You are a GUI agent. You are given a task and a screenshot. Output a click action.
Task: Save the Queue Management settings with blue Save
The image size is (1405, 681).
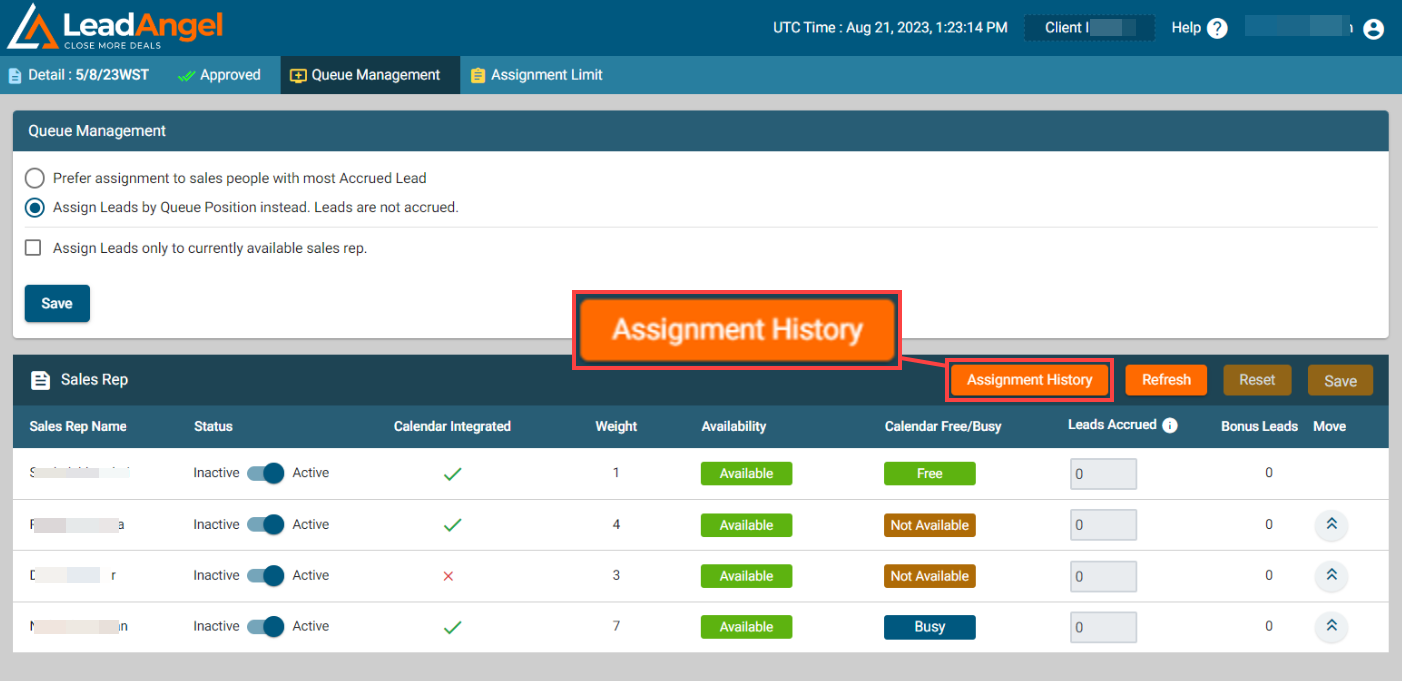coord(57,303)
